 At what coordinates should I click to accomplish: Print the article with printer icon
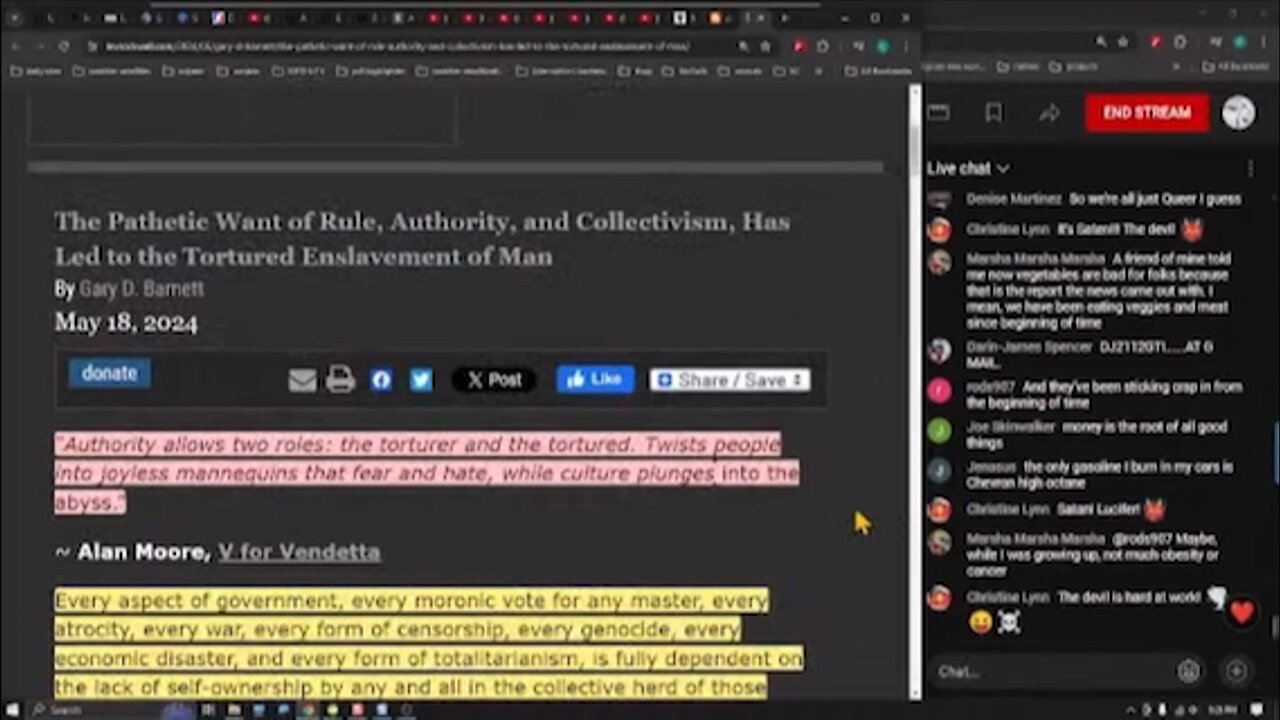point(340,379)
